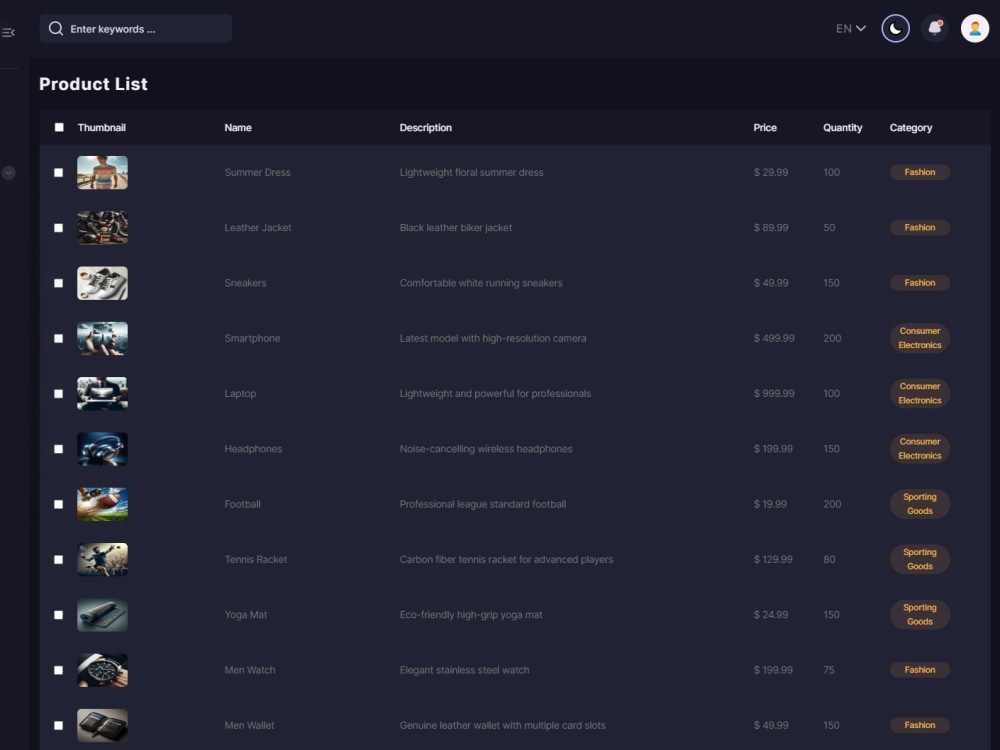Click description 'Black leather biker jacket'
Viewport: 1000px width, 750px height.
tap(455, 228)
